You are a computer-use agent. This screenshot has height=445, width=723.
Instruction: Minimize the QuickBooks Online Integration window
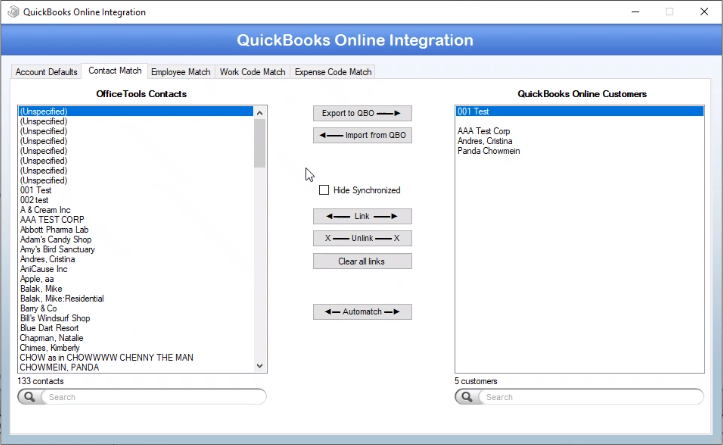(x=635, y=12)
